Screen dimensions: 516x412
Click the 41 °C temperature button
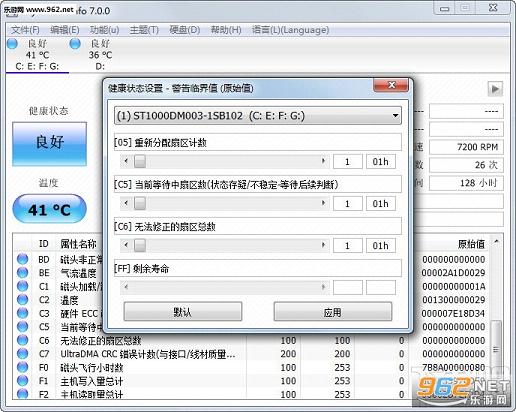tap(49, 209)
